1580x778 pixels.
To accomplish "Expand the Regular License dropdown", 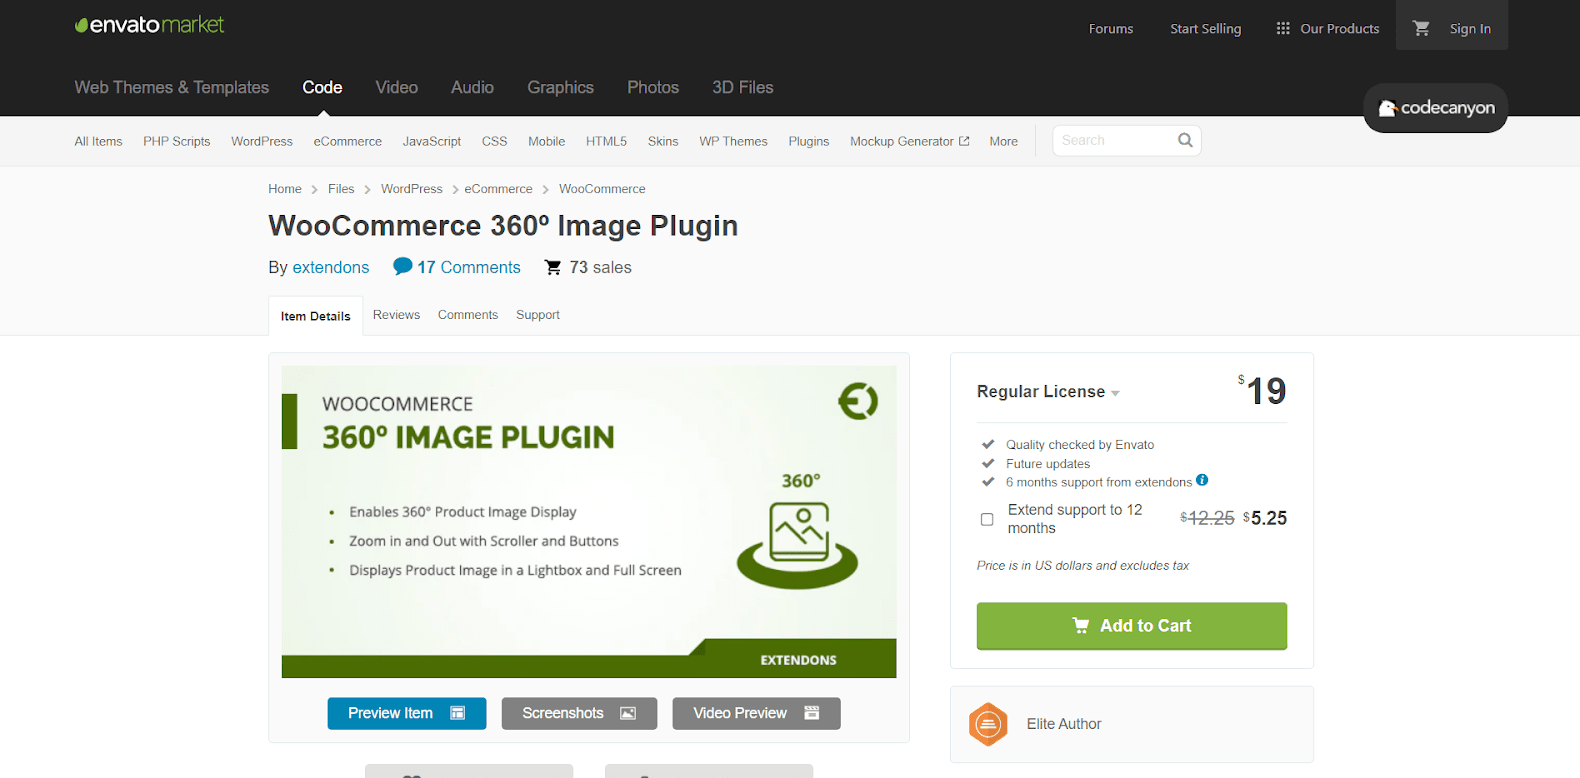I will (1048, 392).
